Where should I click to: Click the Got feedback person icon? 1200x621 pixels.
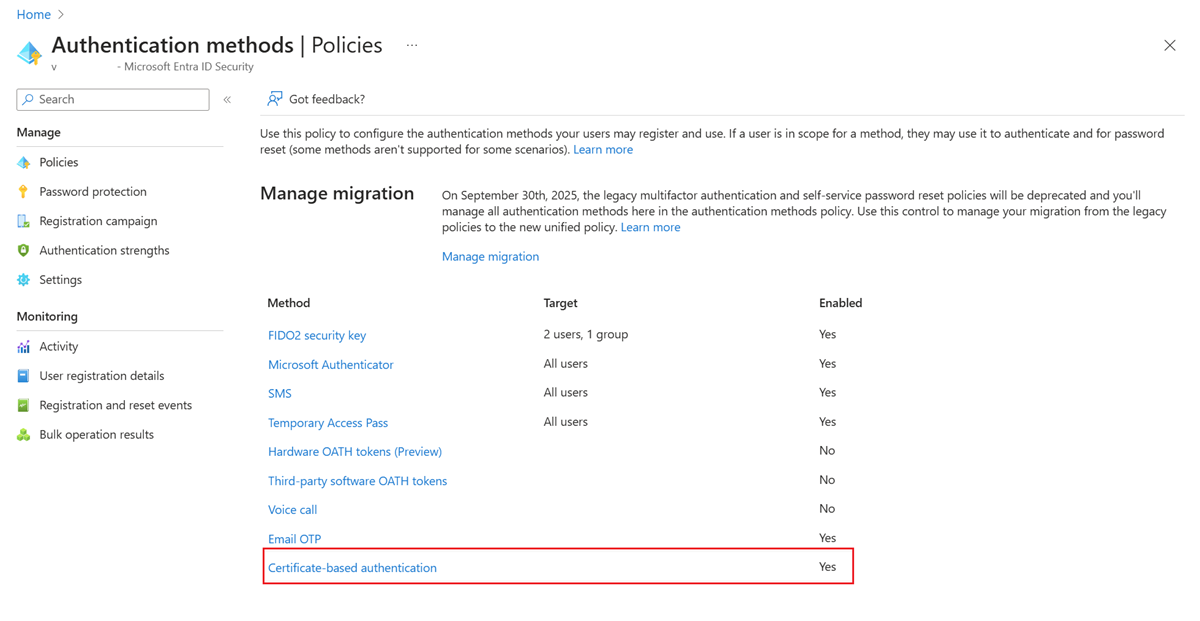coord(274,99)
